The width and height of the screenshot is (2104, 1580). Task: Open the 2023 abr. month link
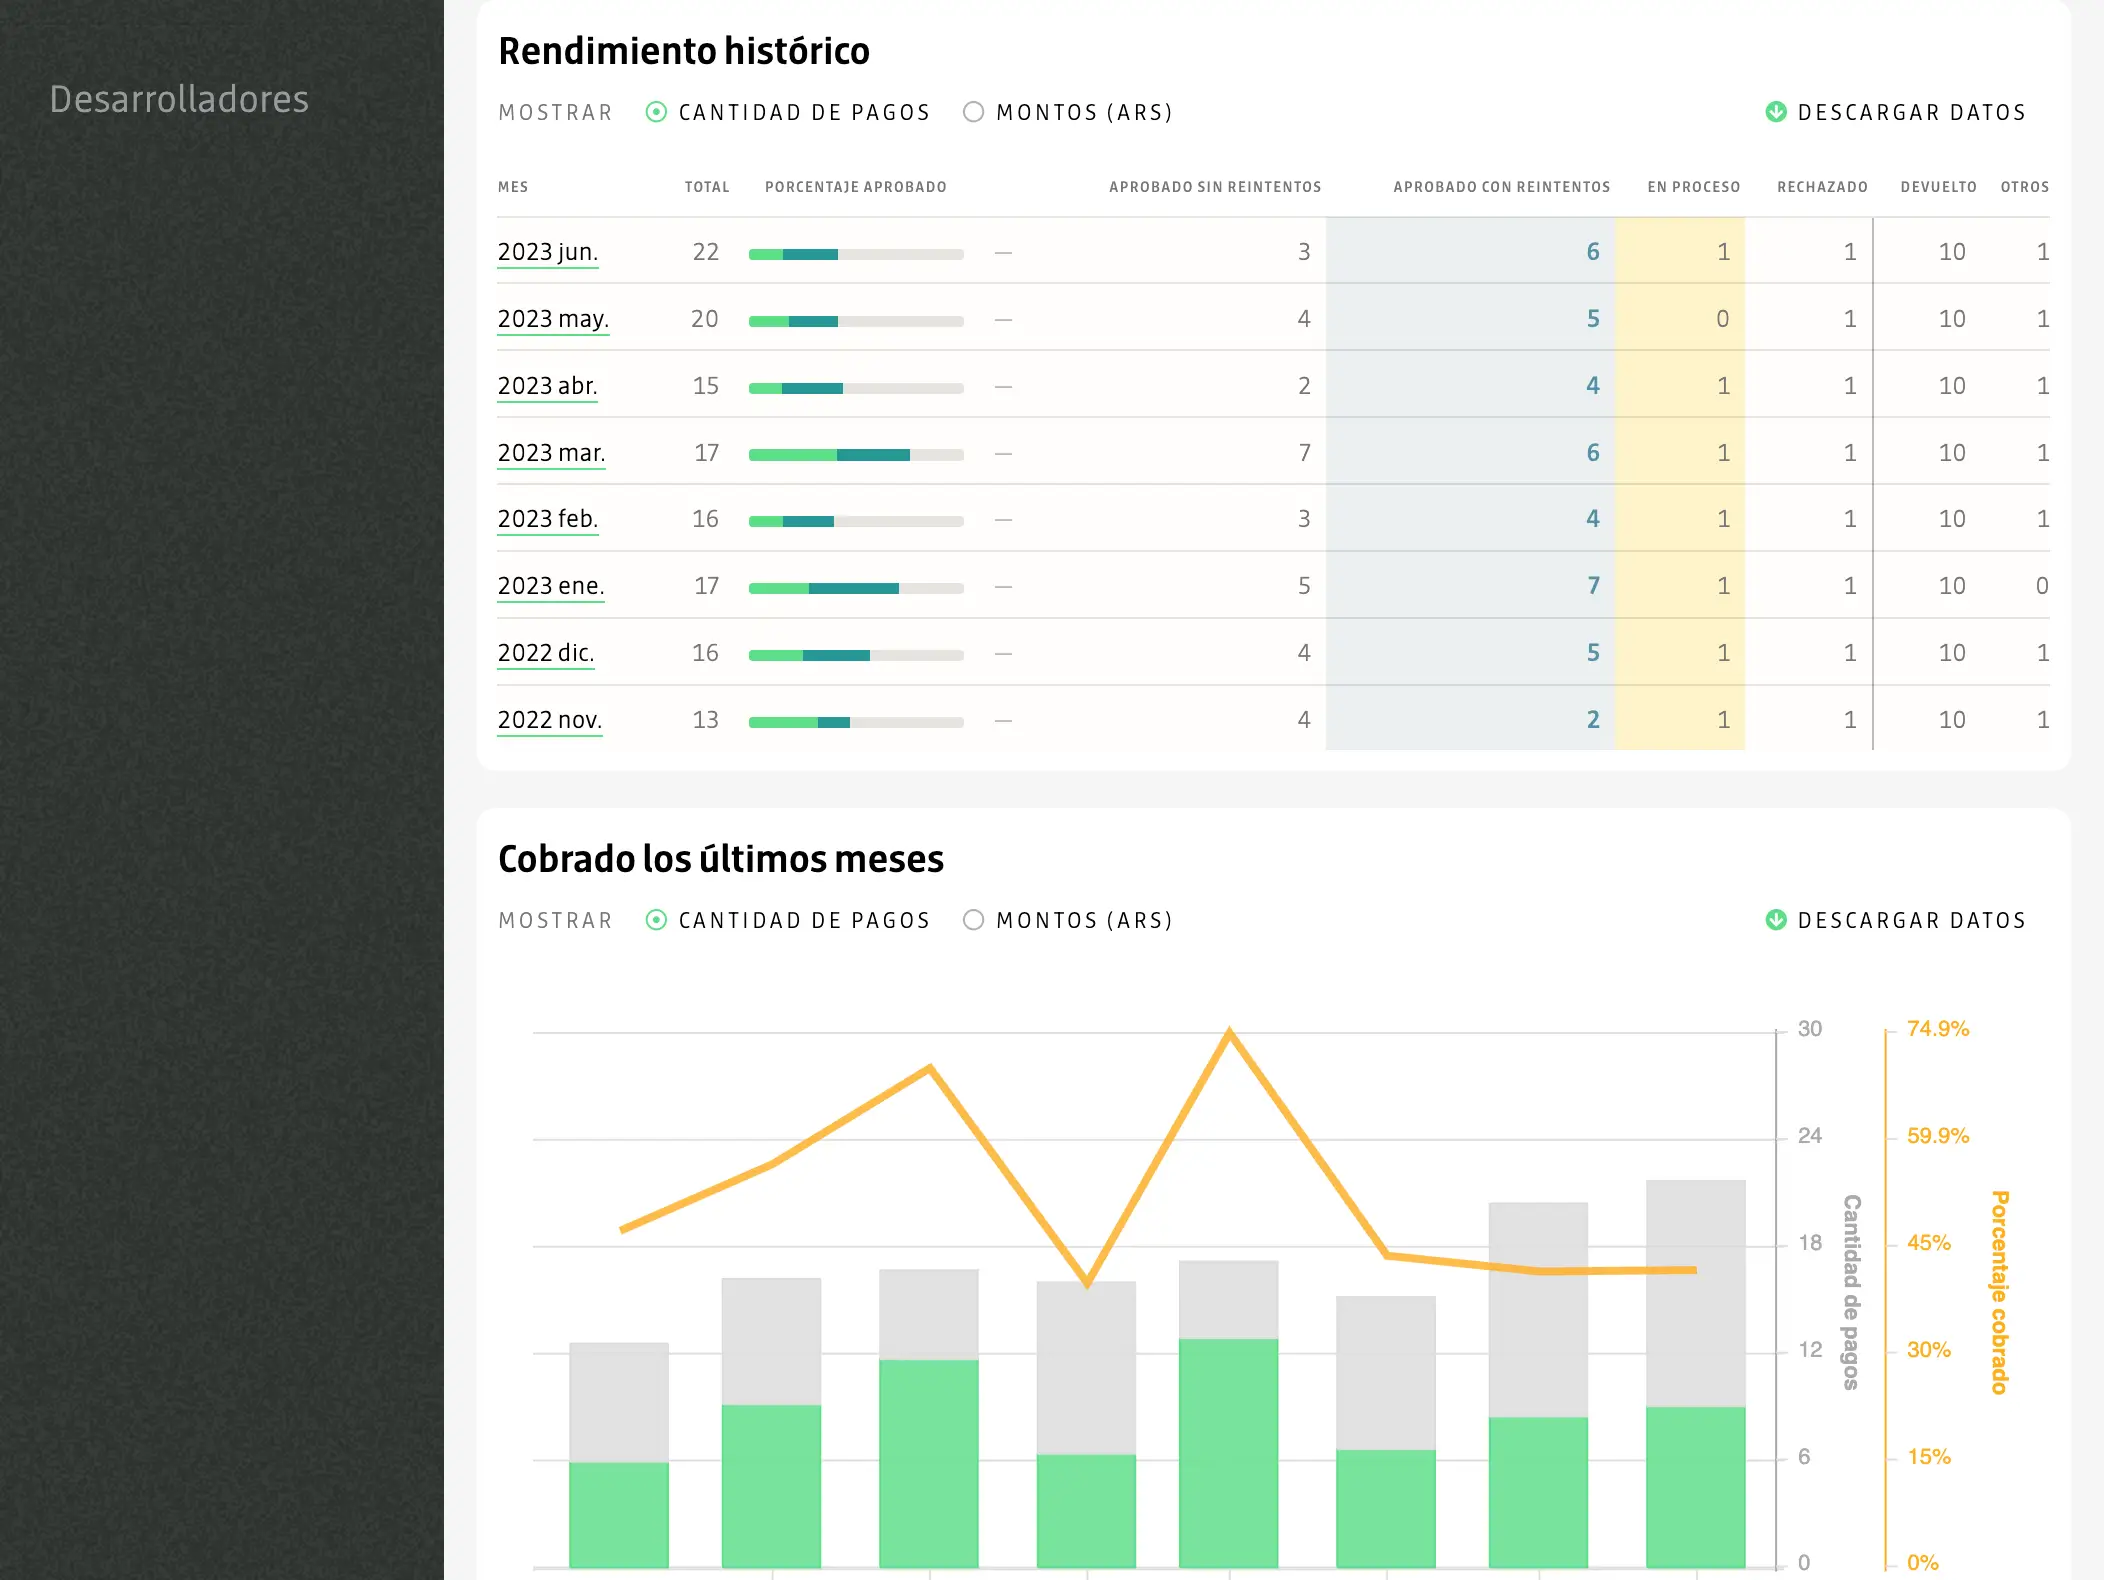(x=547, y=386)
